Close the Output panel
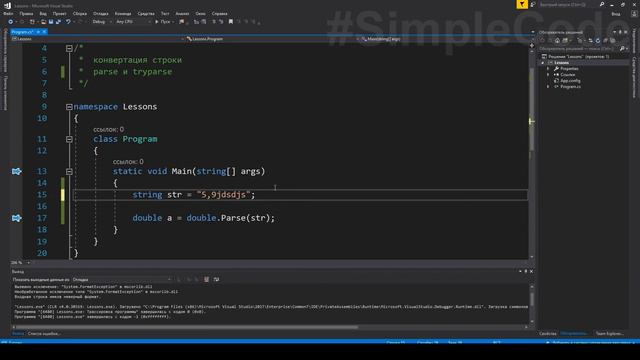640x360 pixels. (531, 271)
